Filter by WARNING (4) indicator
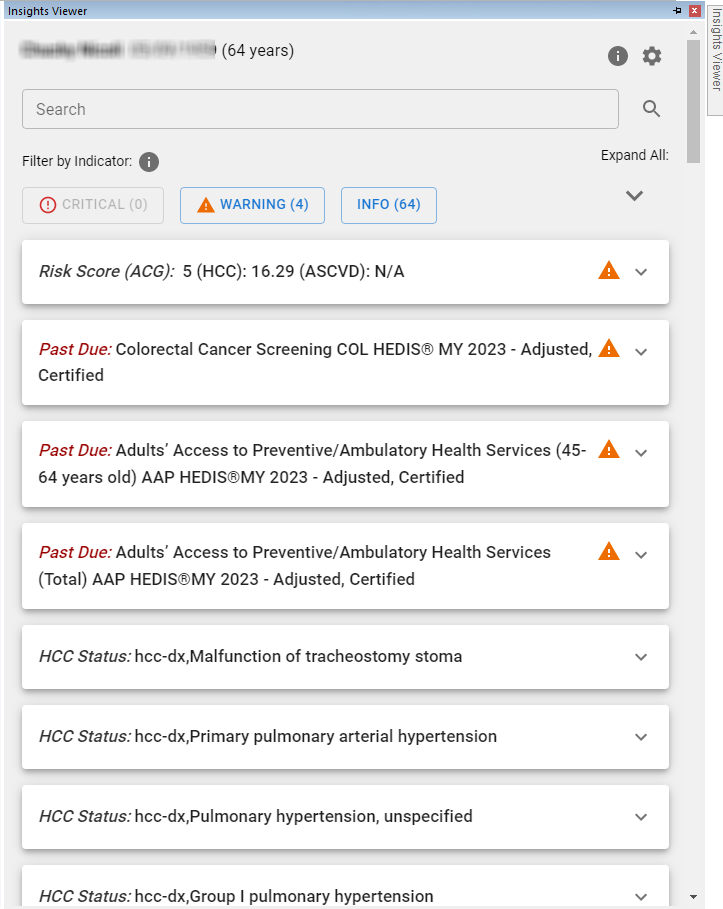Image resolution: width=723 pixels, height=909 pixels. pyautogui.click(x=252, y=205)
